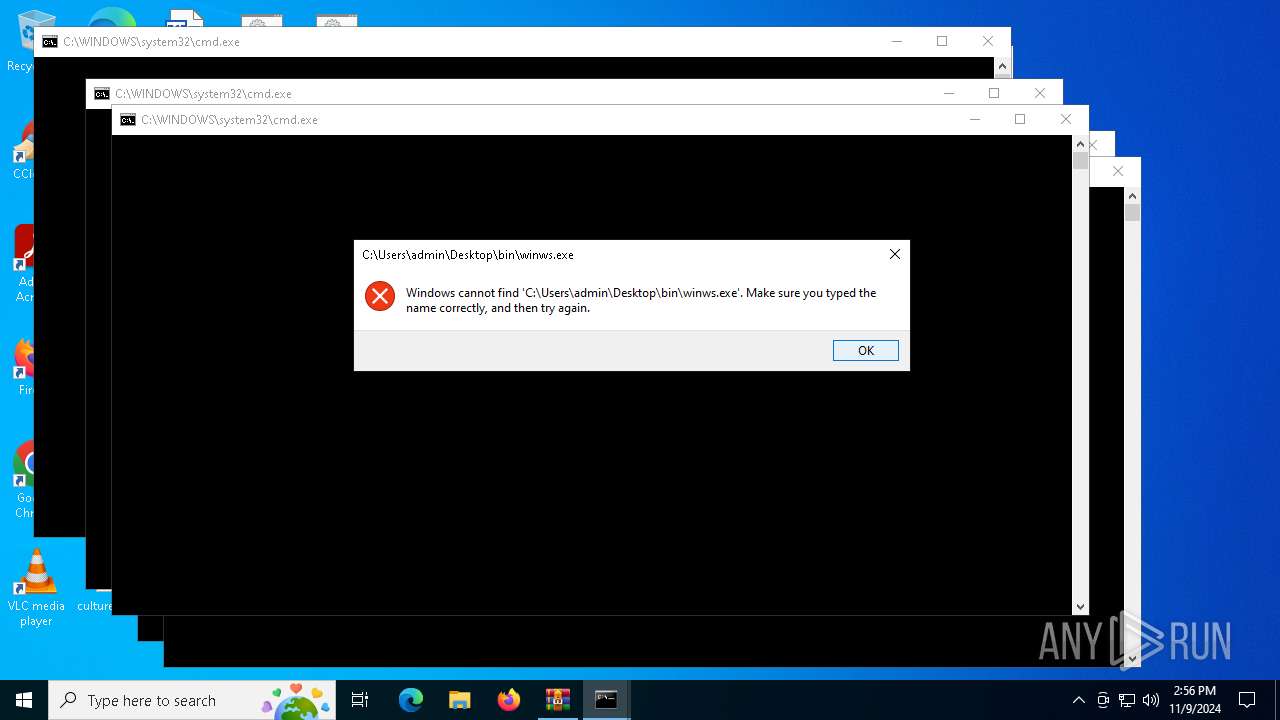Open WinRAR from taskbar
Image resolution: width=1280 pixels, height=720 pixels.
[558, 700]
